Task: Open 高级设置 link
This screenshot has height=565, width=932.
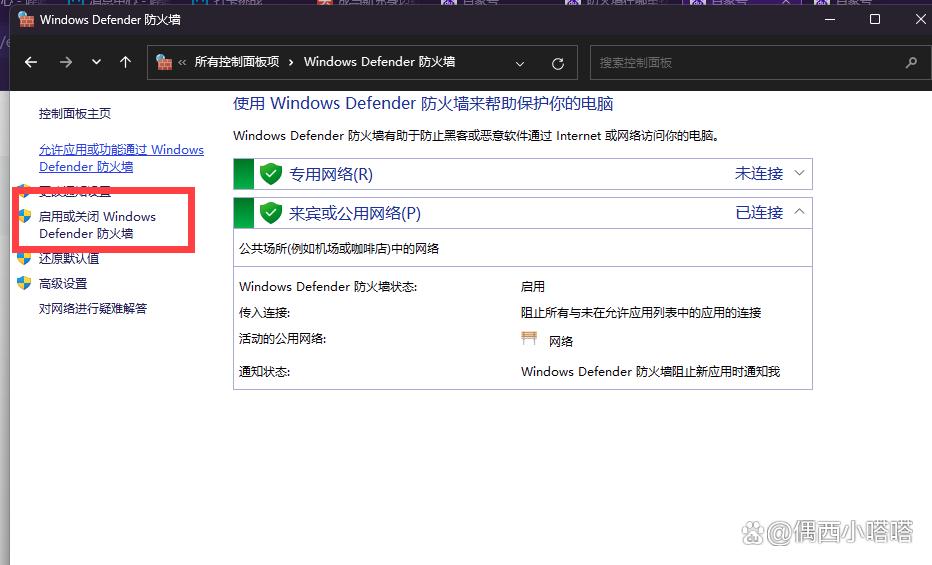Action: (63, 284)
